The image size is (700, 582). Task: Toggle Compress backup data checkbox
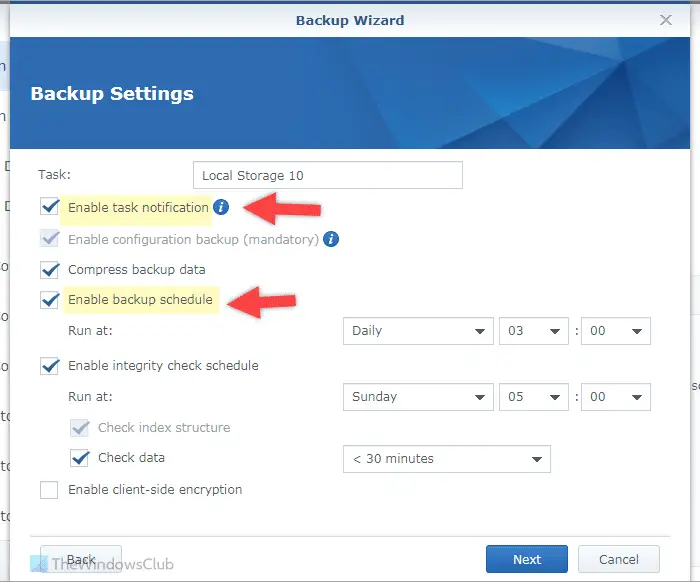49,270
